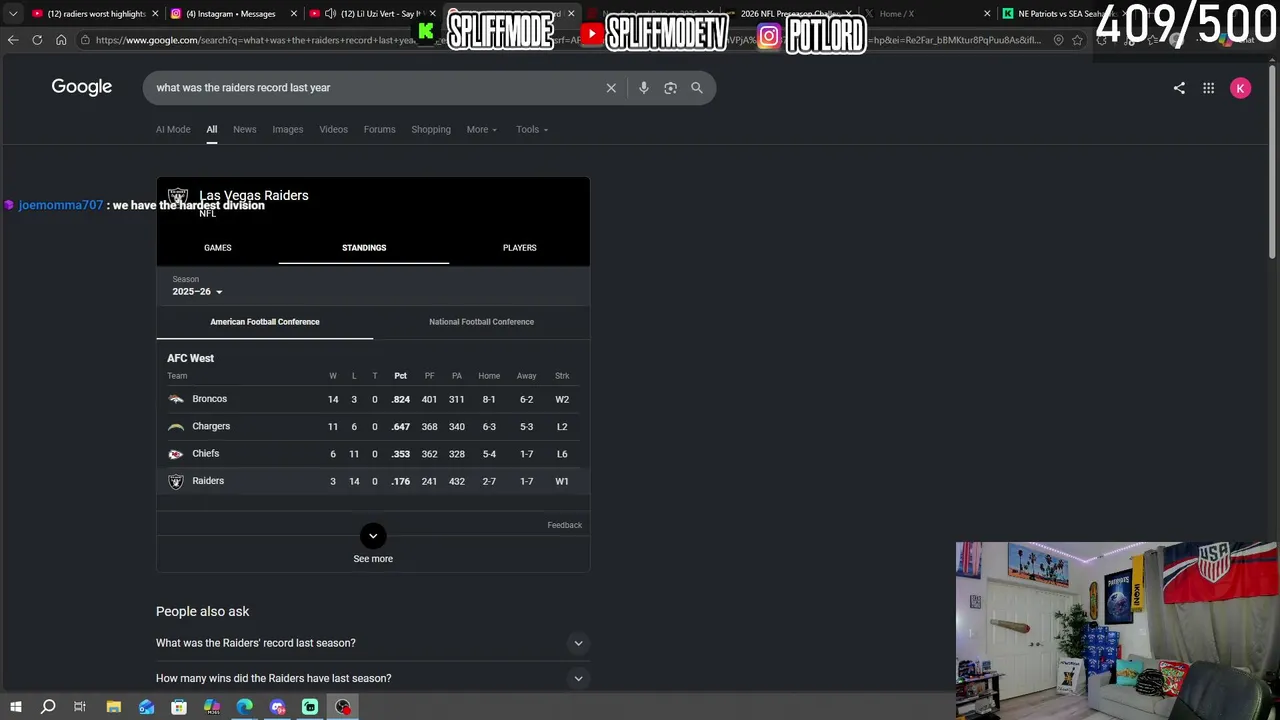The height and width of the screenshot is (720, 1280).
Task: Focus the google.com address bar
Action: pos(570,40)
